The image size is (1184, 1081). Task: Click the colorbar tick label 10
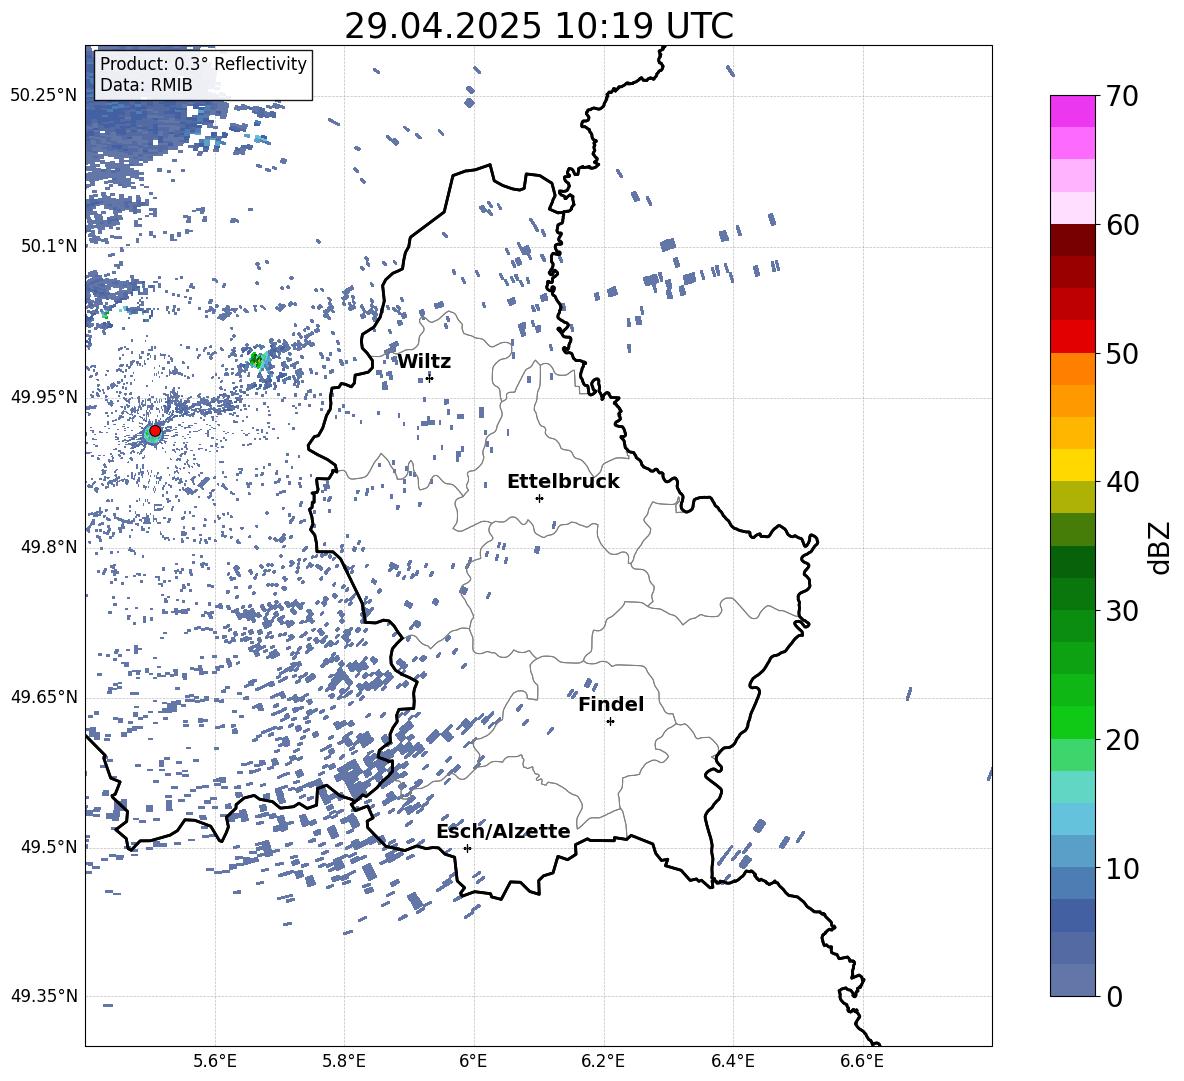point(1122,868)
